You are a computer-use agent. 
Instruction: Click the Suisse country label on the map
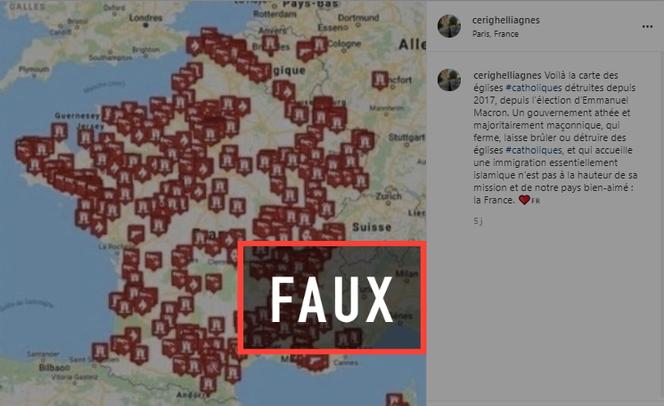372,227
